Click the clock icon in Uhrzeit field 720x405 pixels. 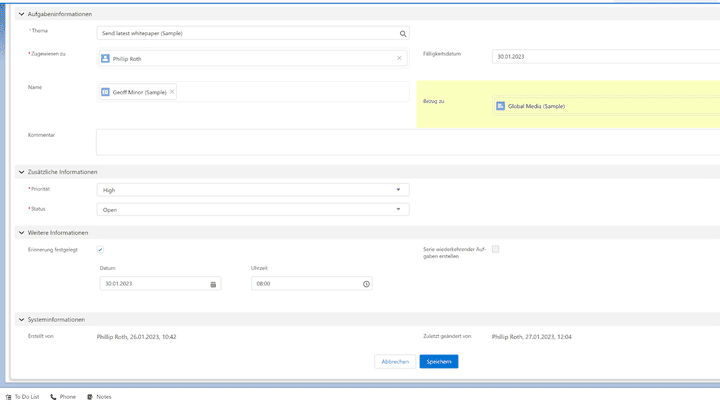click(366, 284)
